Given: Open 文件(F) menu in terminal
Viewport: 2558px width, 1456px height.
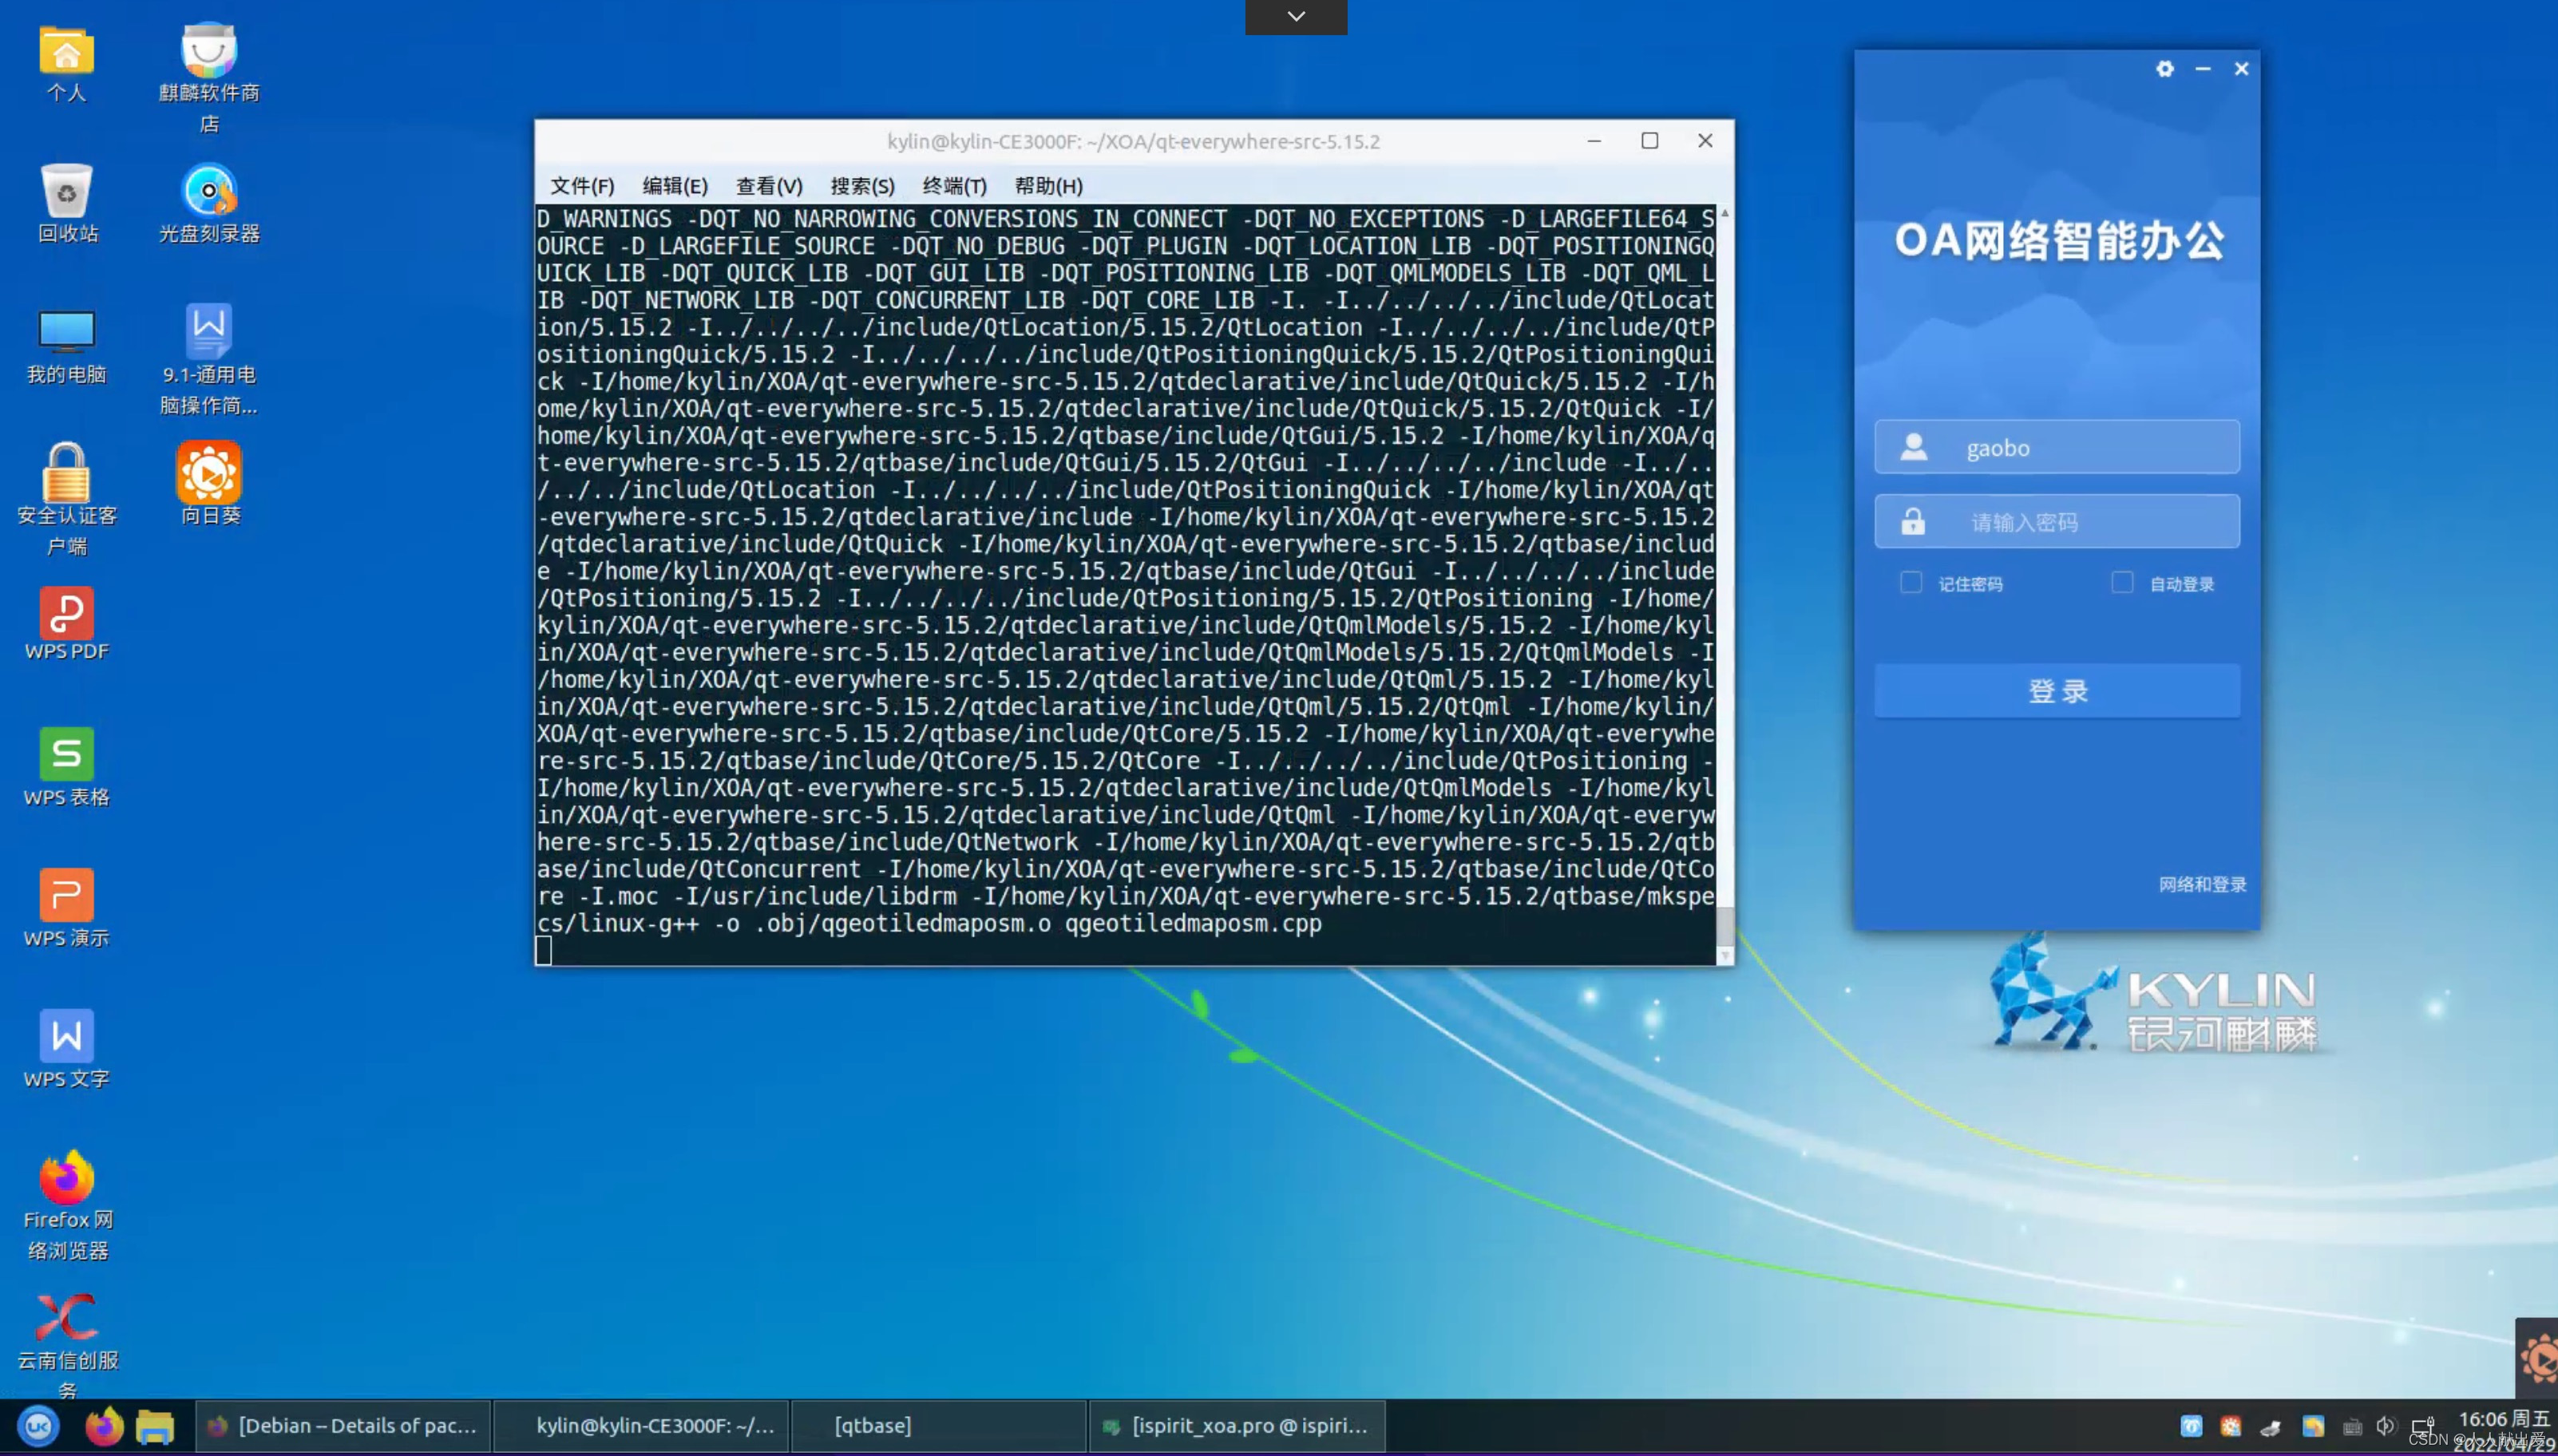Looking at the screenshot, I should click(x=582, y=186).
